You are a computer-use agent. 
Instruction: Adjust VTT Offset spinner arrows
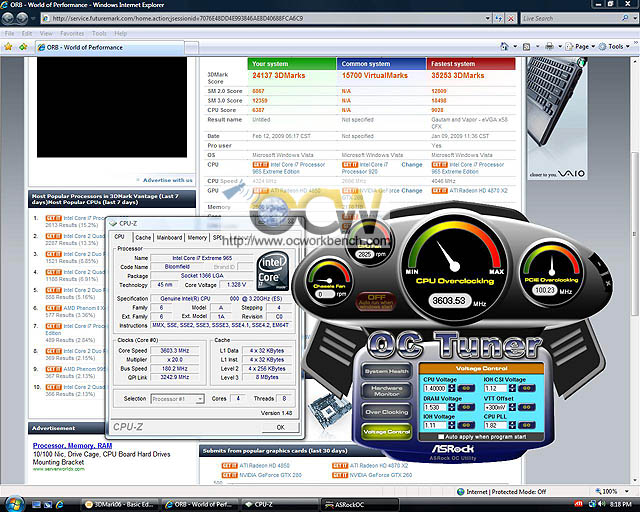coord(512,407)
